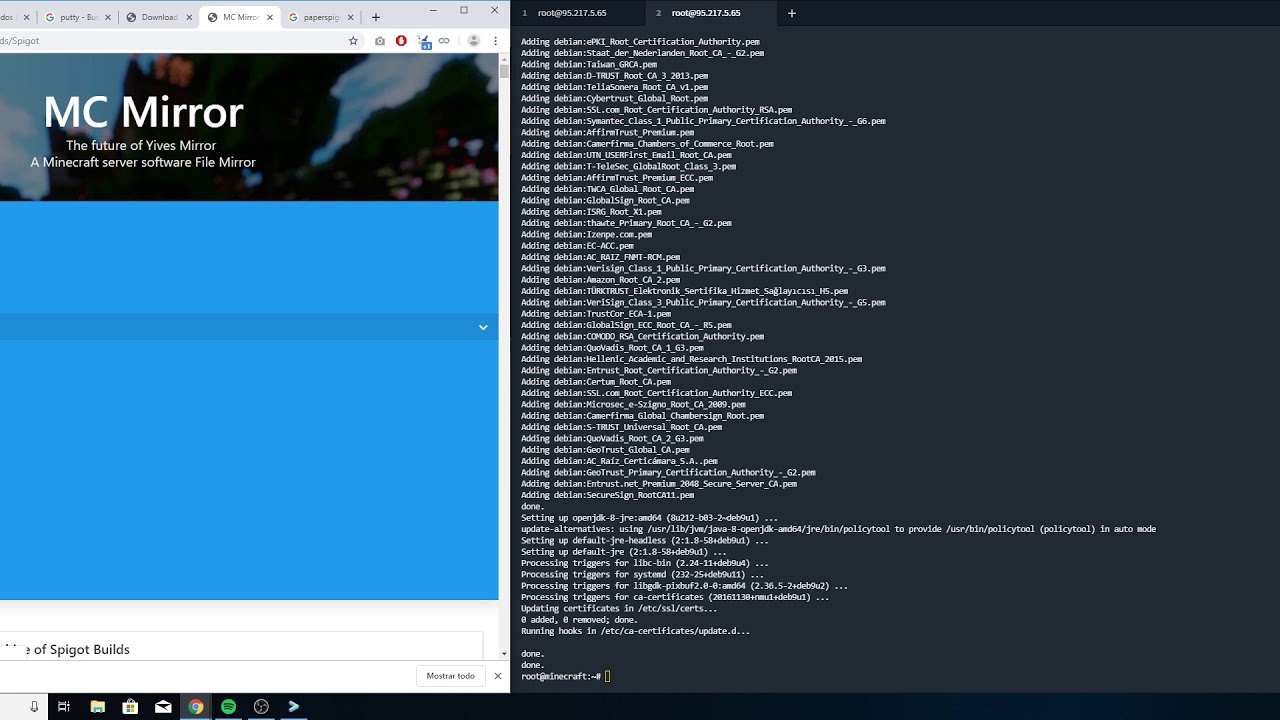The height and width of the screenshot is (720, 1280).
Task: Open the red Opera-style extension icon
Action: (401, 41)
